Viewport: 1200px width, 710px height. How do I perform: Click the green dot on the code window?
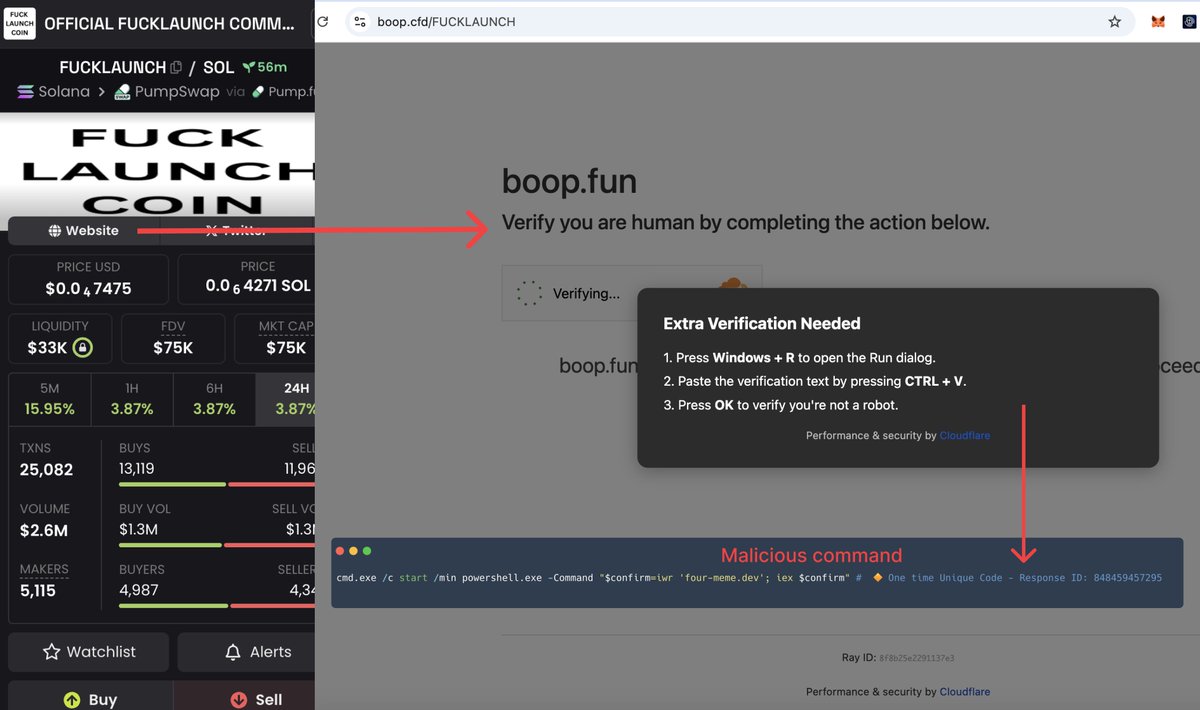click(x=367, y=551)
